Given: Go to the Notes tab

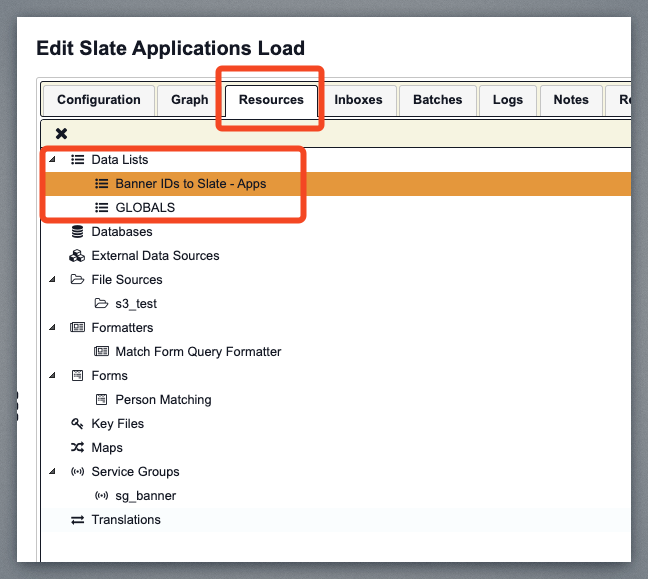Looking at the screenshot, I should pos(571,100).
